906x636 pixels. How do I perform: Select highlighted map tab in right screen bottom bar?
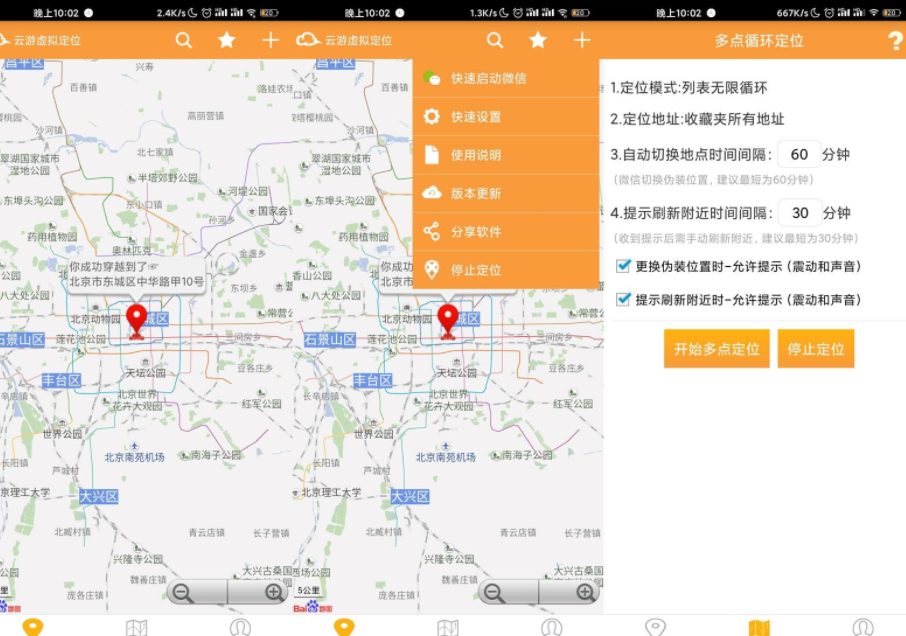[x=759, y=627]
